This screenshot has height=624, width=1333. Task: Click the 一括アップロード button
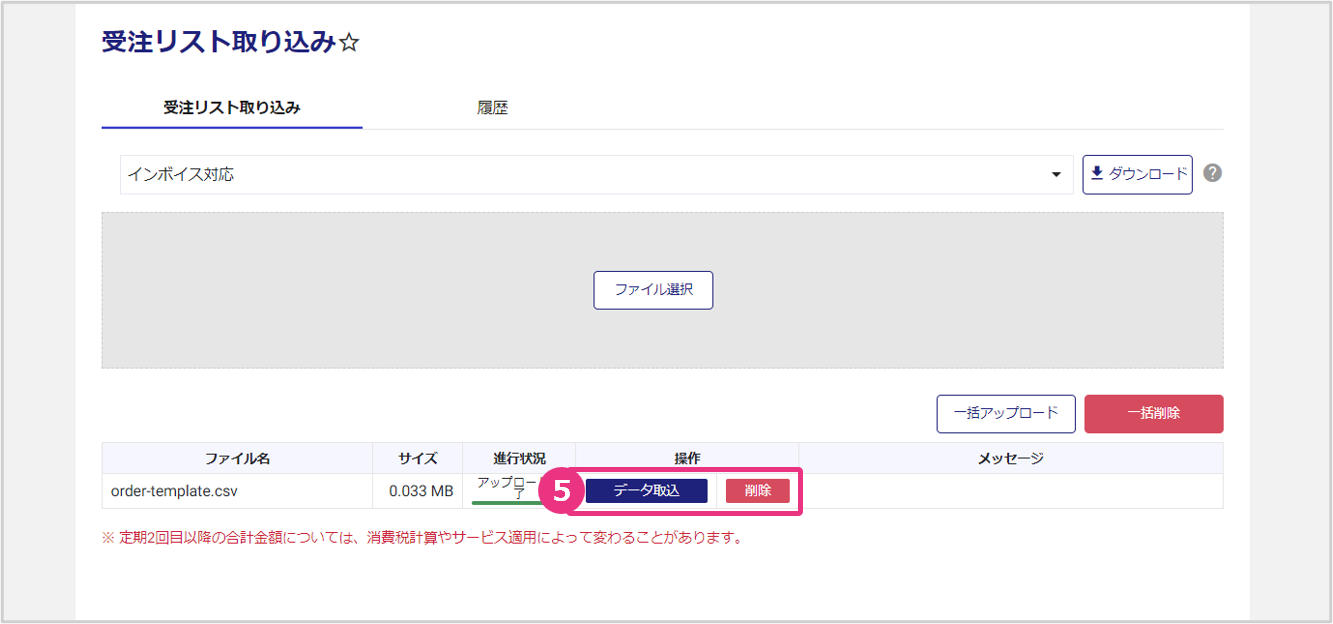tap(1005, 413)
